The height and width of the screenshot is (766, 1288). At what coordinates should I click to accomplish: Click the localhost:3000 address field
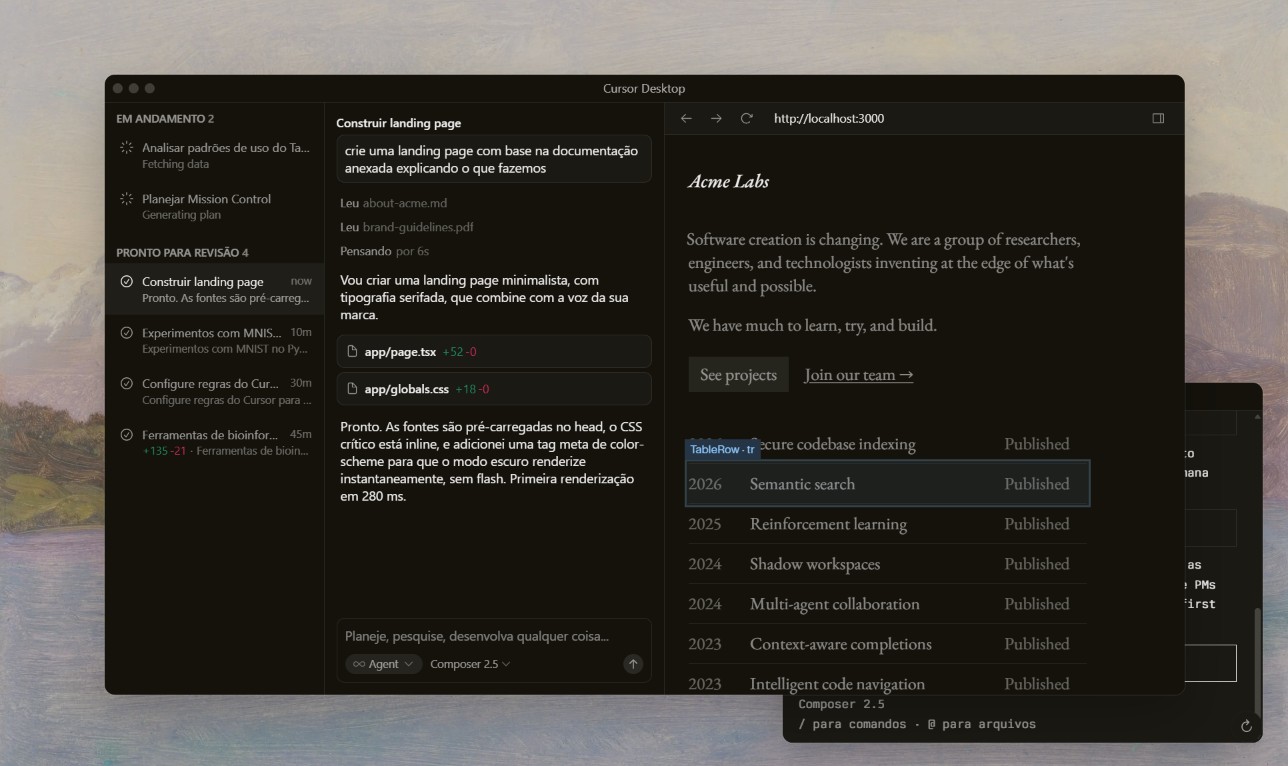click(x=829, y=118)
